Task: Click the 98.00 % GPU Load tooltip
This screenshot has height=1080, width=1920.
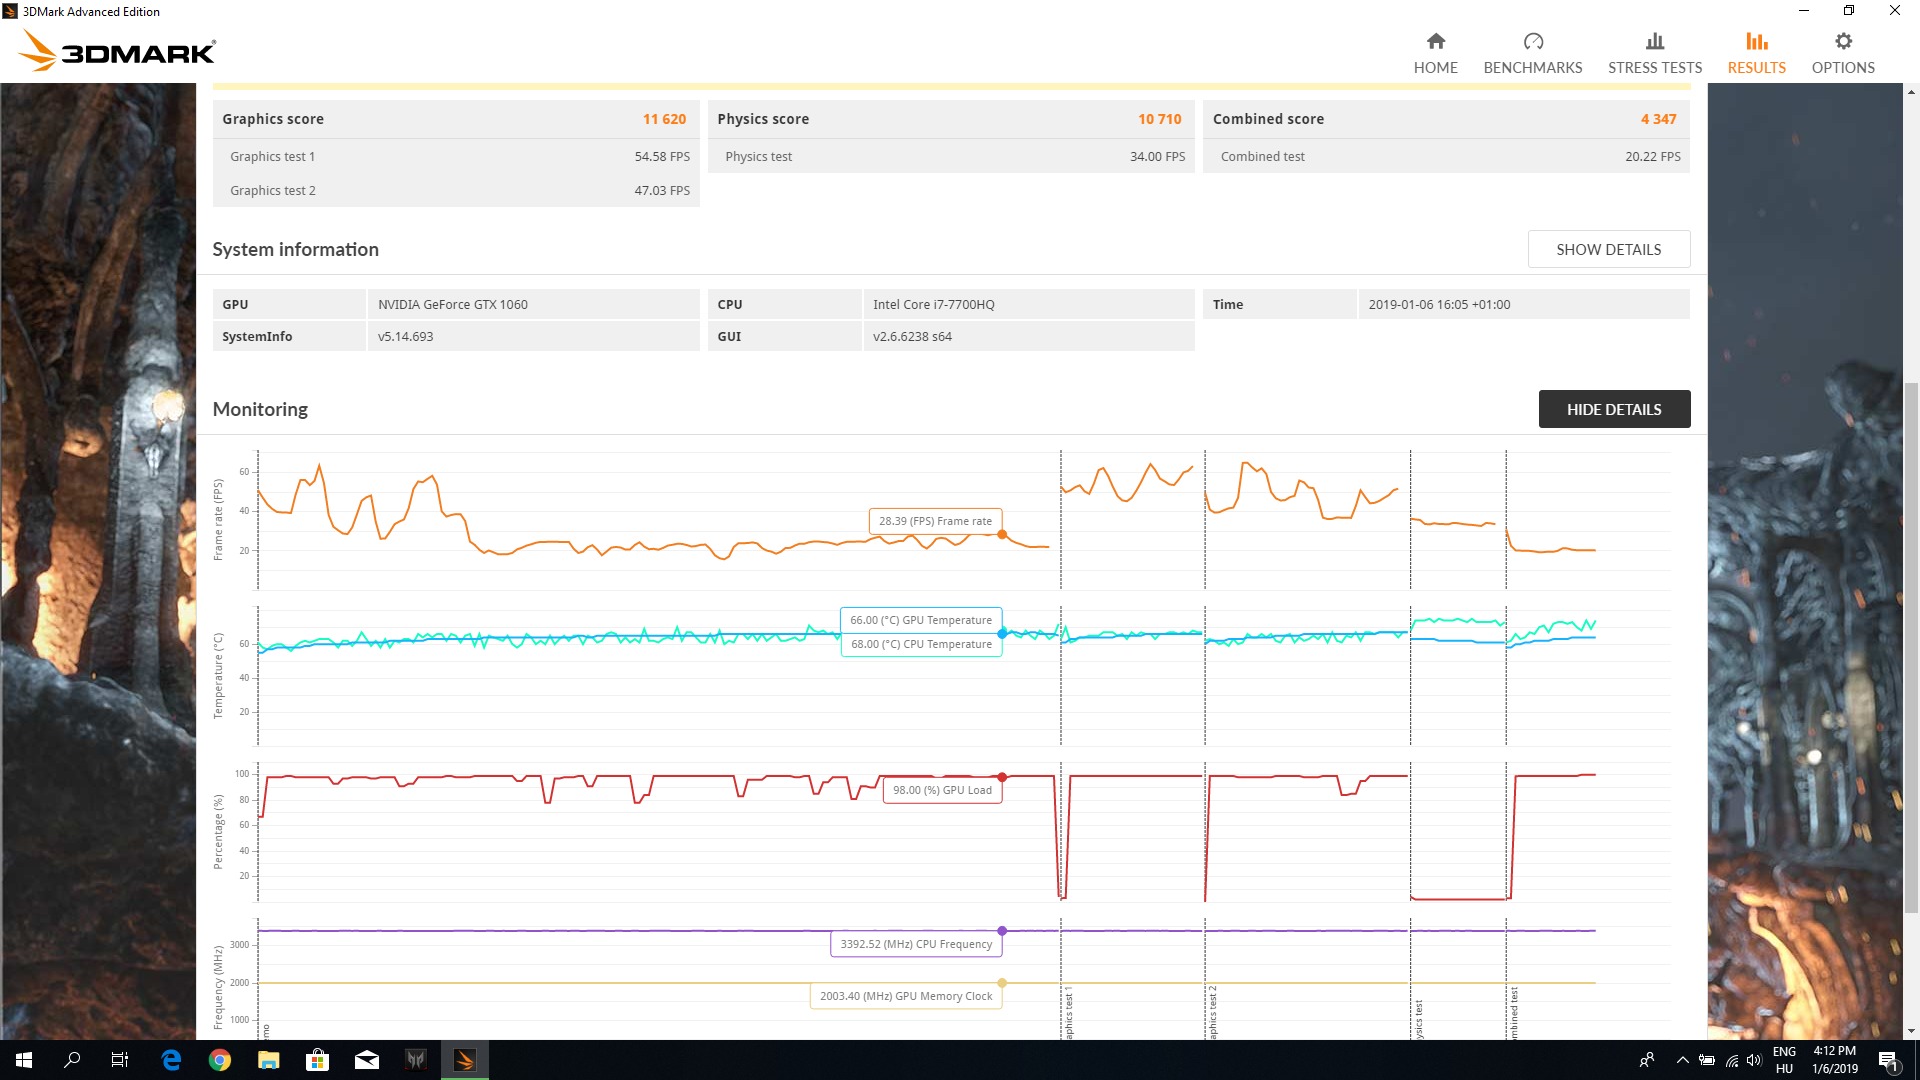Action: point(942,790)
